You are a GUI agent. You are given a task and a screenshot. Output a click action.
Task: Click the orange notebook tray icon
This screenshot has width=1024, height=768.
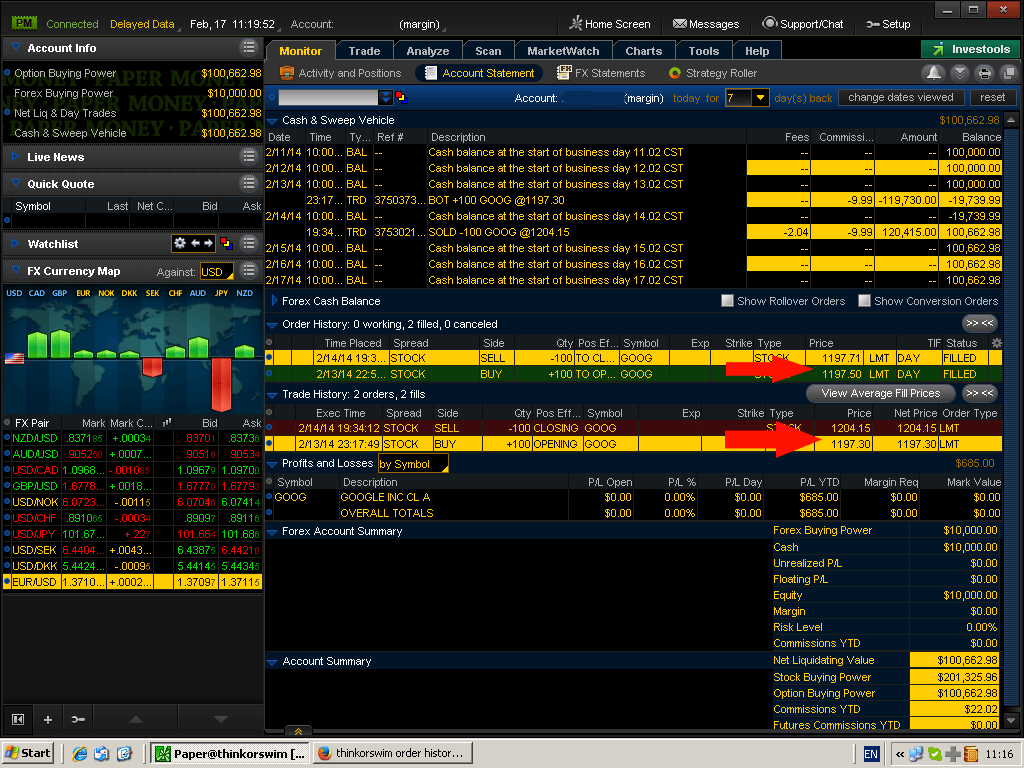[x=970, y=754]
